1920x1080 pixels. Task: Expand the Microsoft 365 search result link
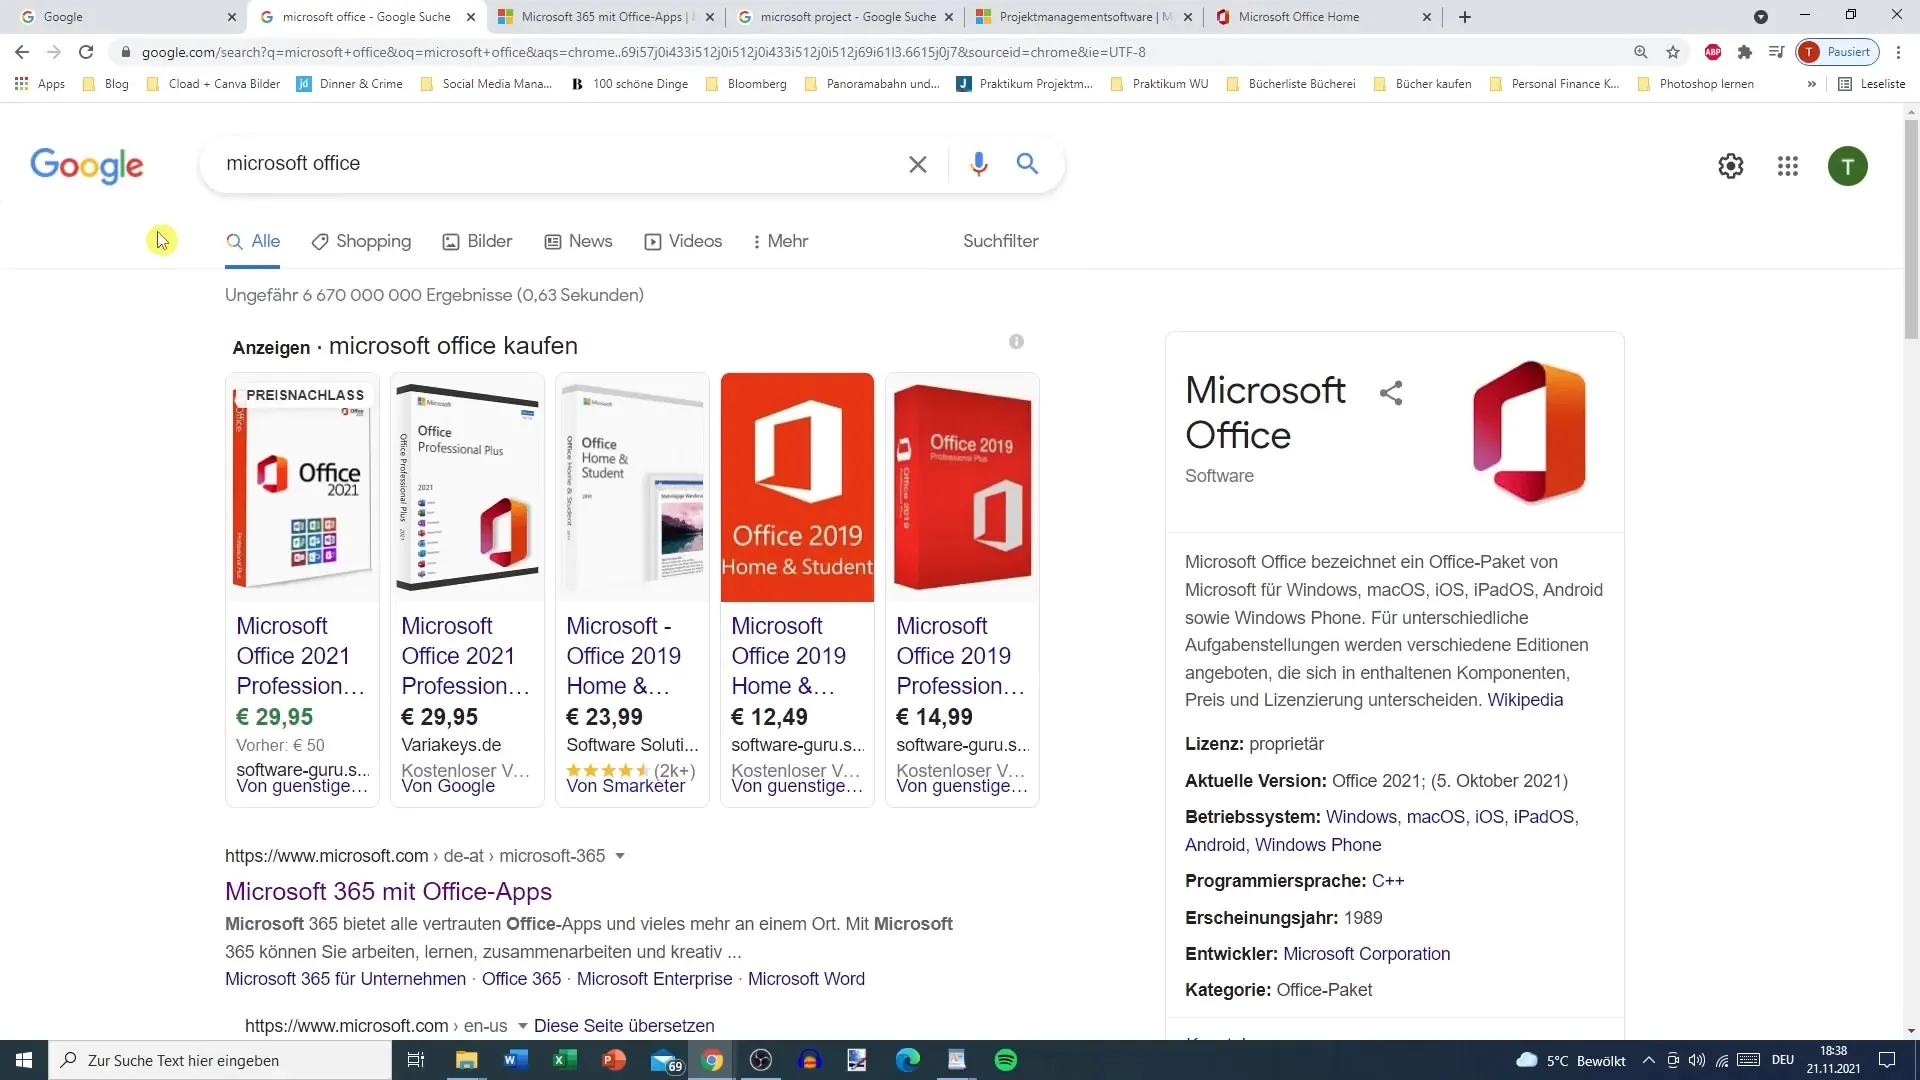(x=620, y=856)
